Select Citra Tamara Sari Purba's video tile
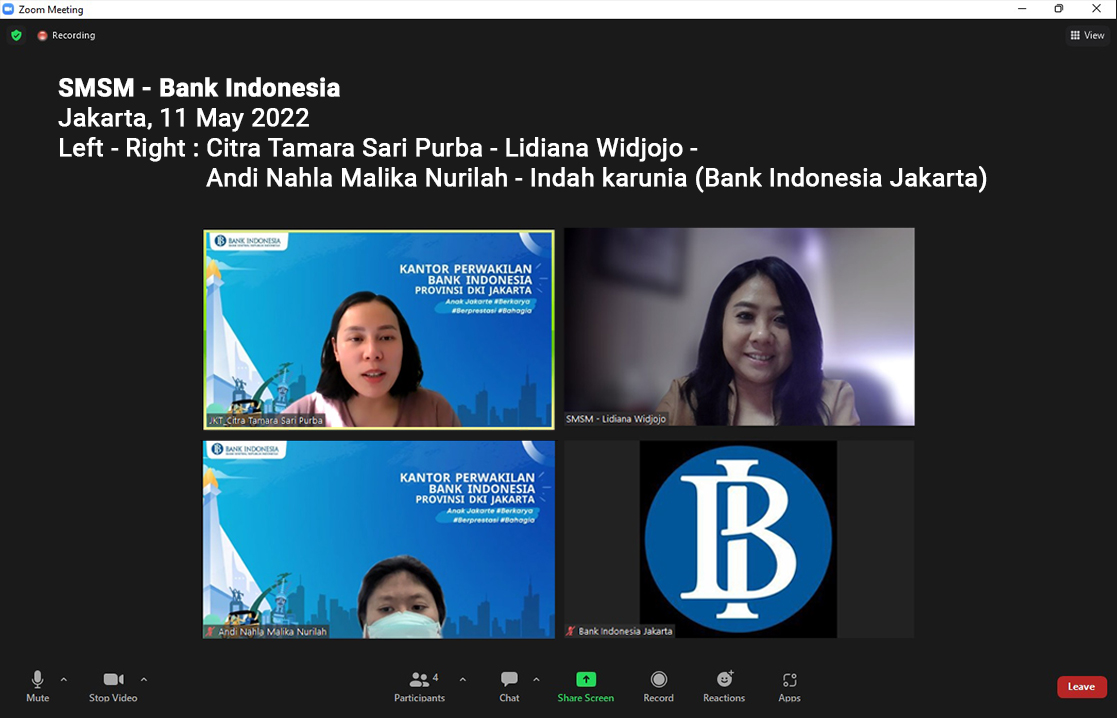This screenshot has width=1117, height=718. click(x=379, y=329)
